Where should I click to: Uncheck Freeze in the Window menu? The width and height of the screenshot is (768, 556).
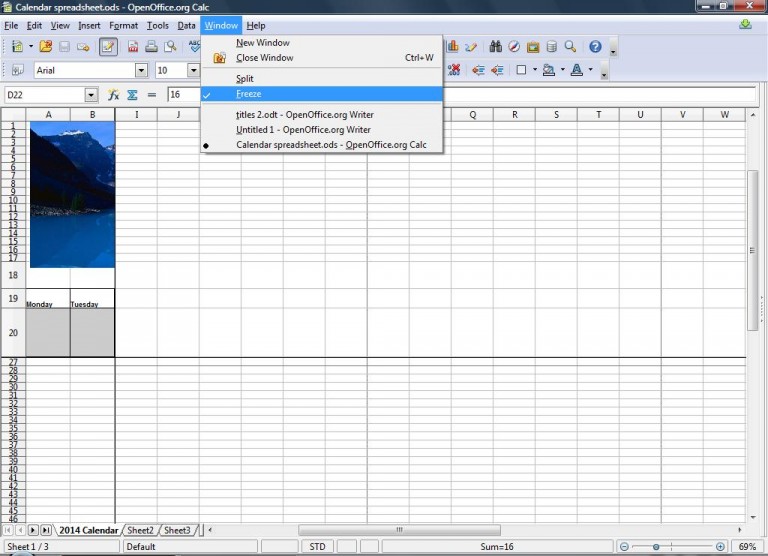point(322,94)
